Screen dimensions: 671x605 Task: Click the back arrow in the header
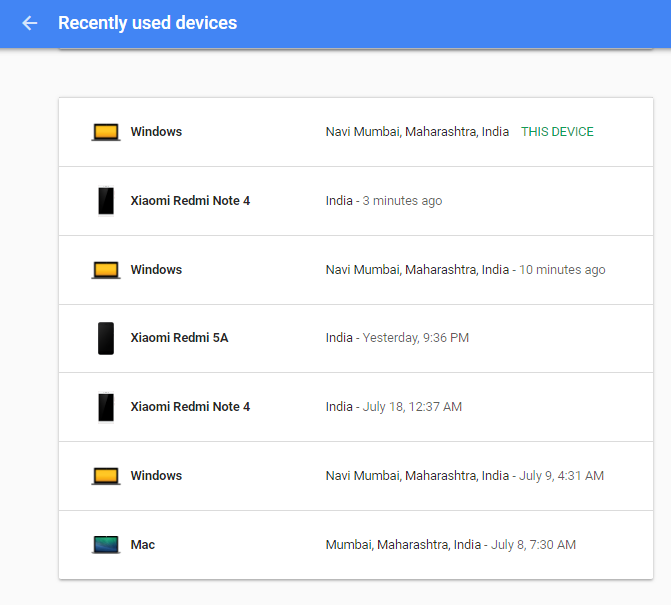[30, 23]
